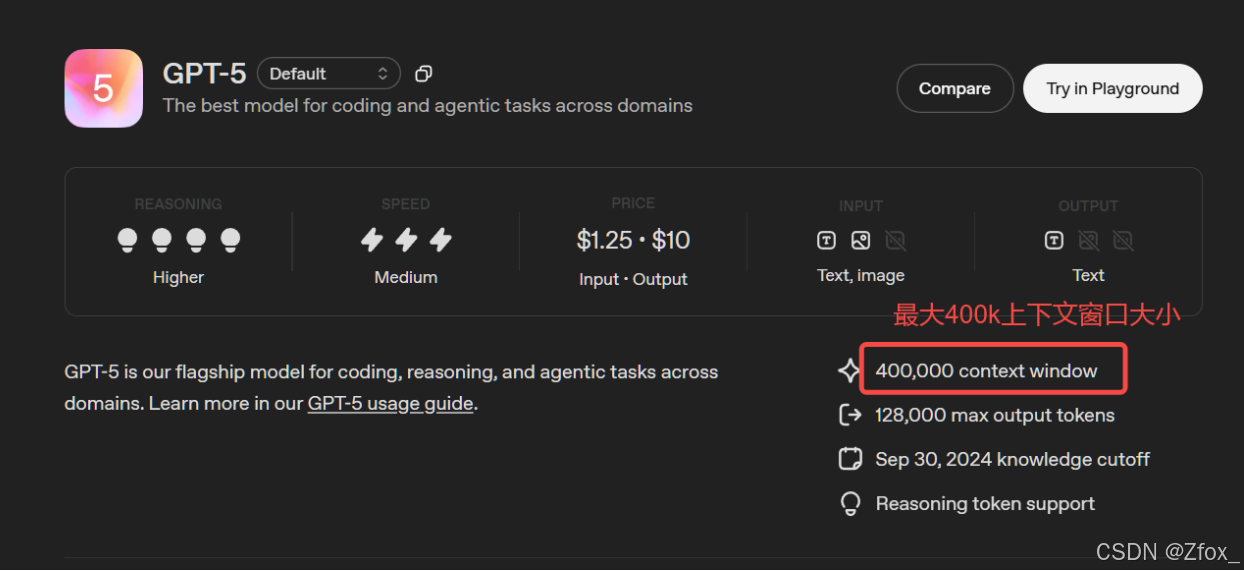Viewport: 1244px width, 572px height.
Task: Click the calendar icon beside knowledge cutoff
Action: point(850,459)
